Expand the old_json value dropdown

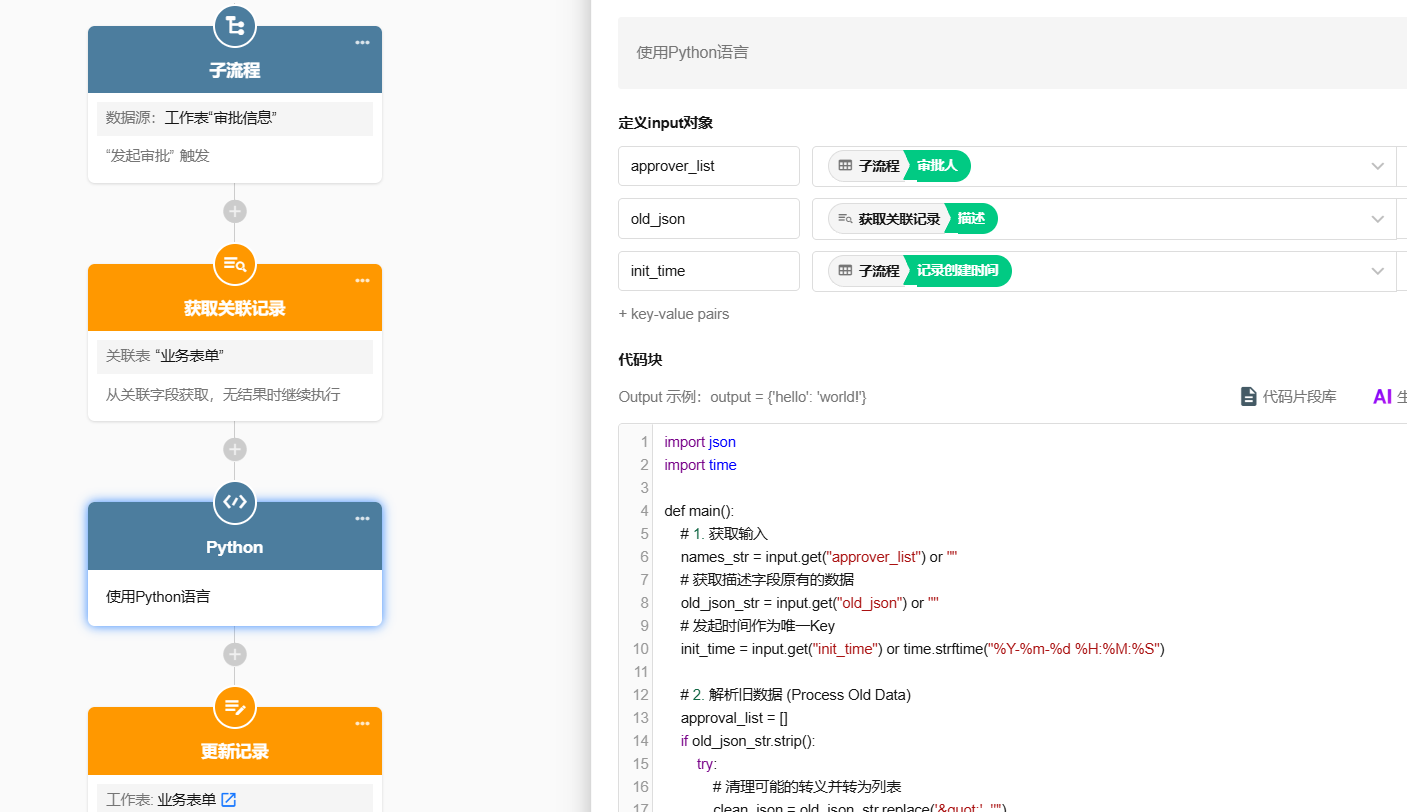click(1377, 219)
